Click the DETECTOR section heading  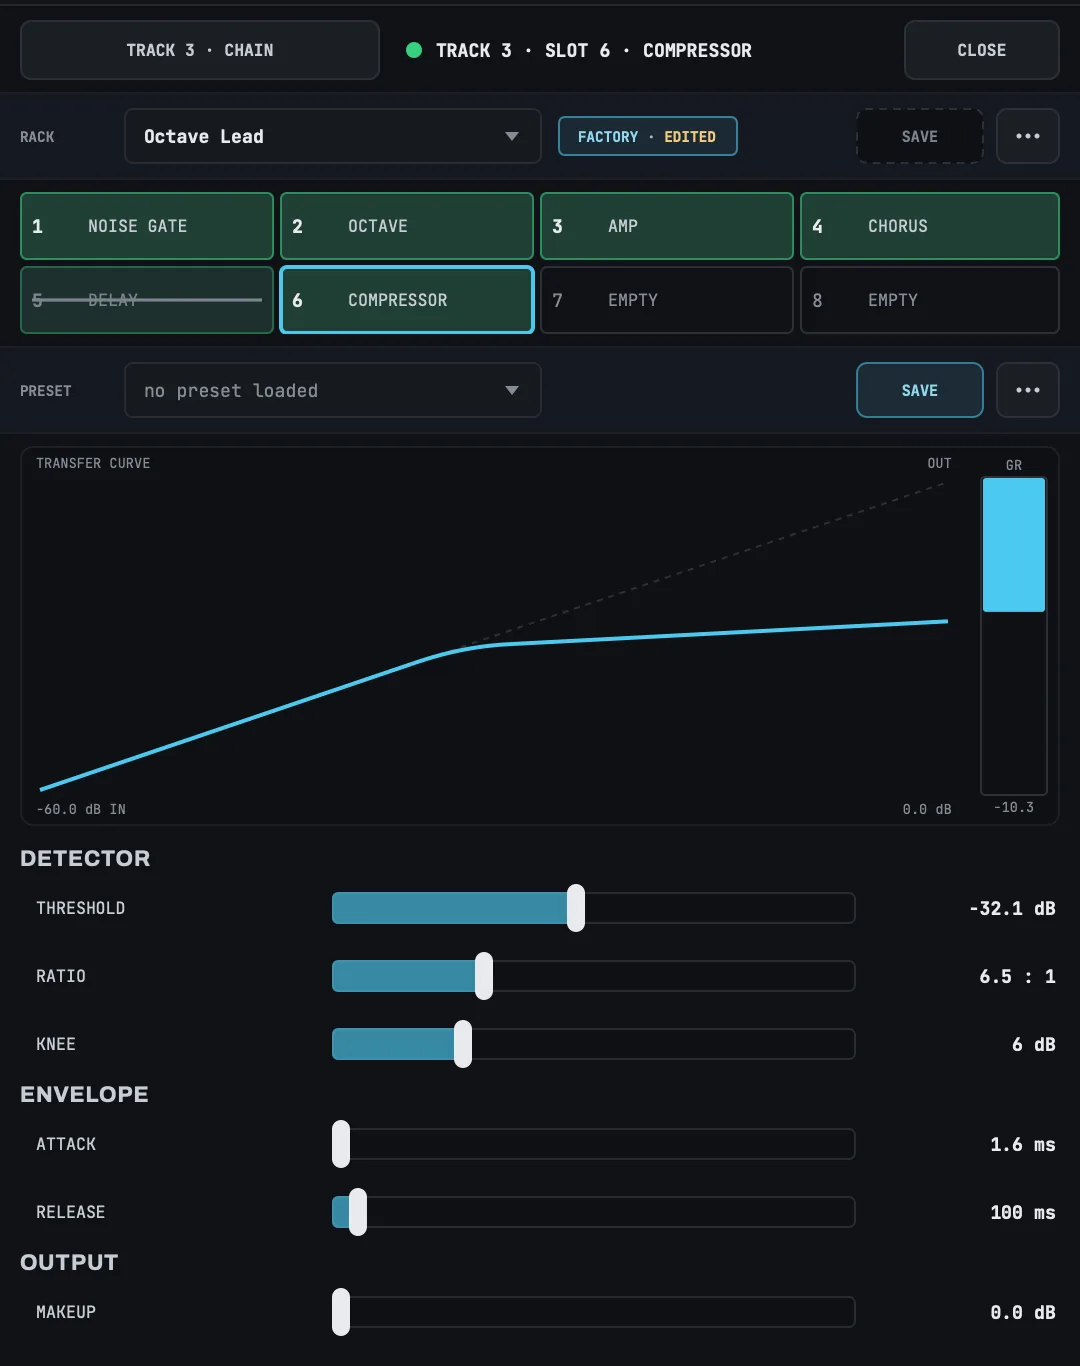[x=85, y=858]
